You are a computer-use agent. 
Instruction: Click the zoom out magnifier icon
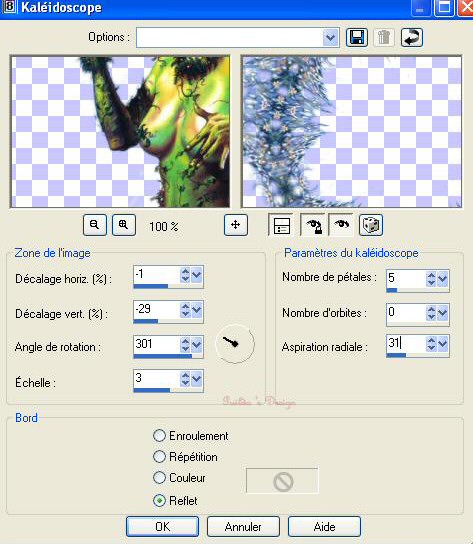[x=95, y=225]
